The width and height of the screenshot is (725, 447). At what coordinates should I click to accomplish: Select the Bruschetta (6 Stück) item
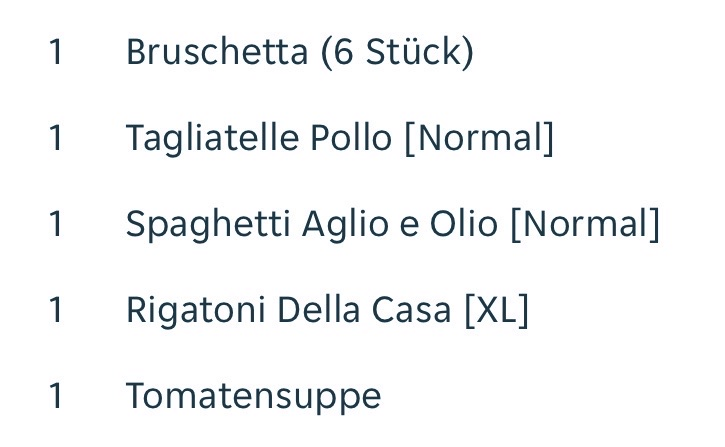[x=300, y=52]
